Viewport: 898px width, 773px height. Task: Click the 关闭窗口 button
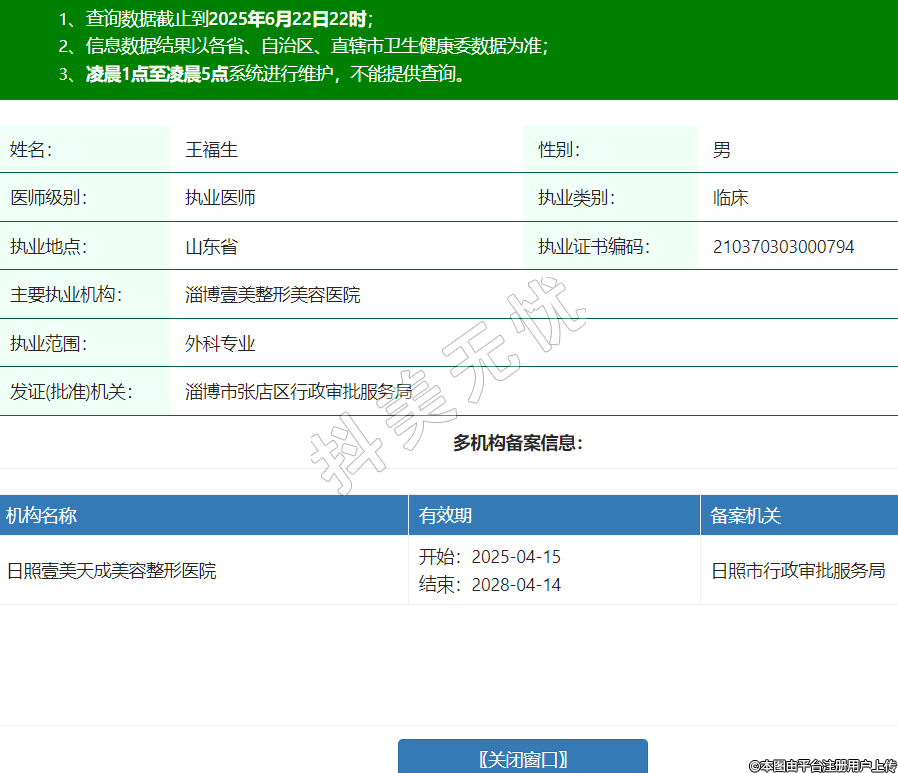click(x=522, y=758)
